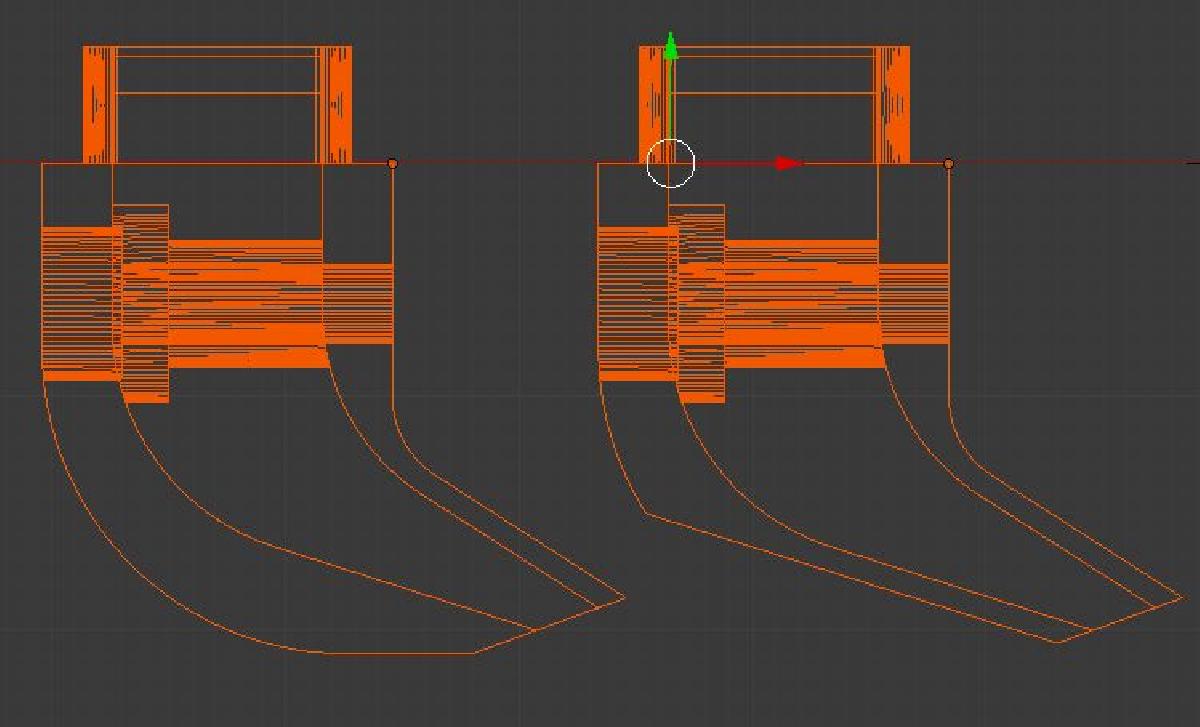Click the right mesh's pointed tip

(1182, 598)
